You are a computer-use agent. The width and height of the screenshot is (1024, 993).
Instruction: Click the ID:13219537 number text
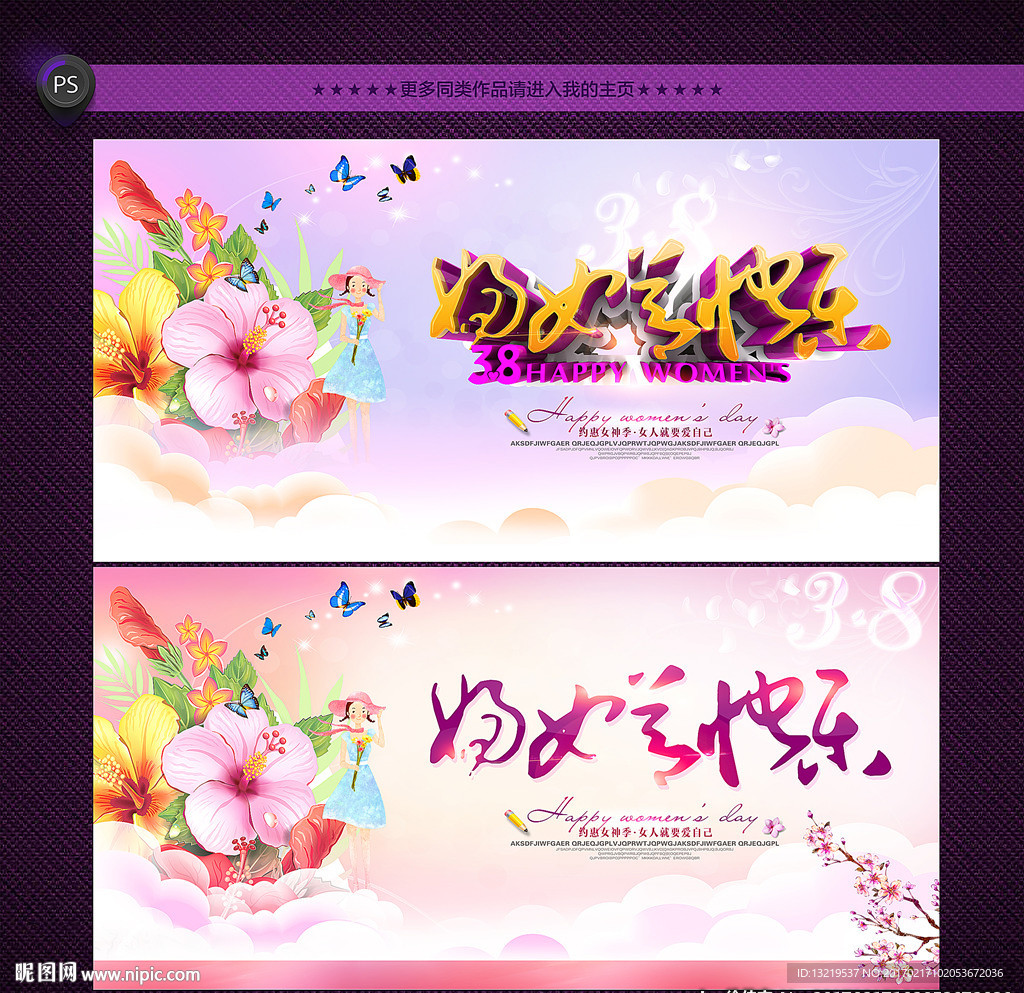point(827,973)
